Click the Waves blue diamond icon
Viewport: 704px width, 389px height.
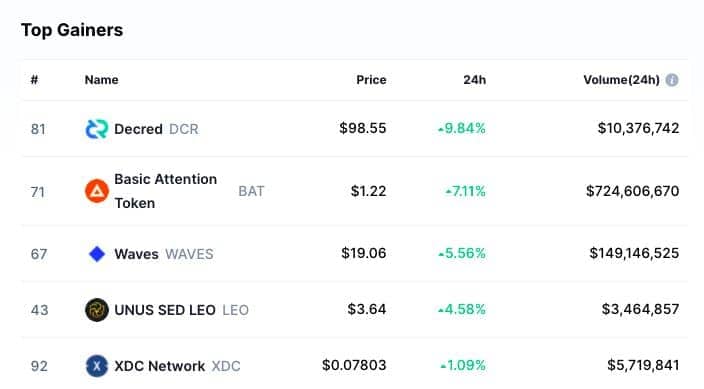pos(97,254)
